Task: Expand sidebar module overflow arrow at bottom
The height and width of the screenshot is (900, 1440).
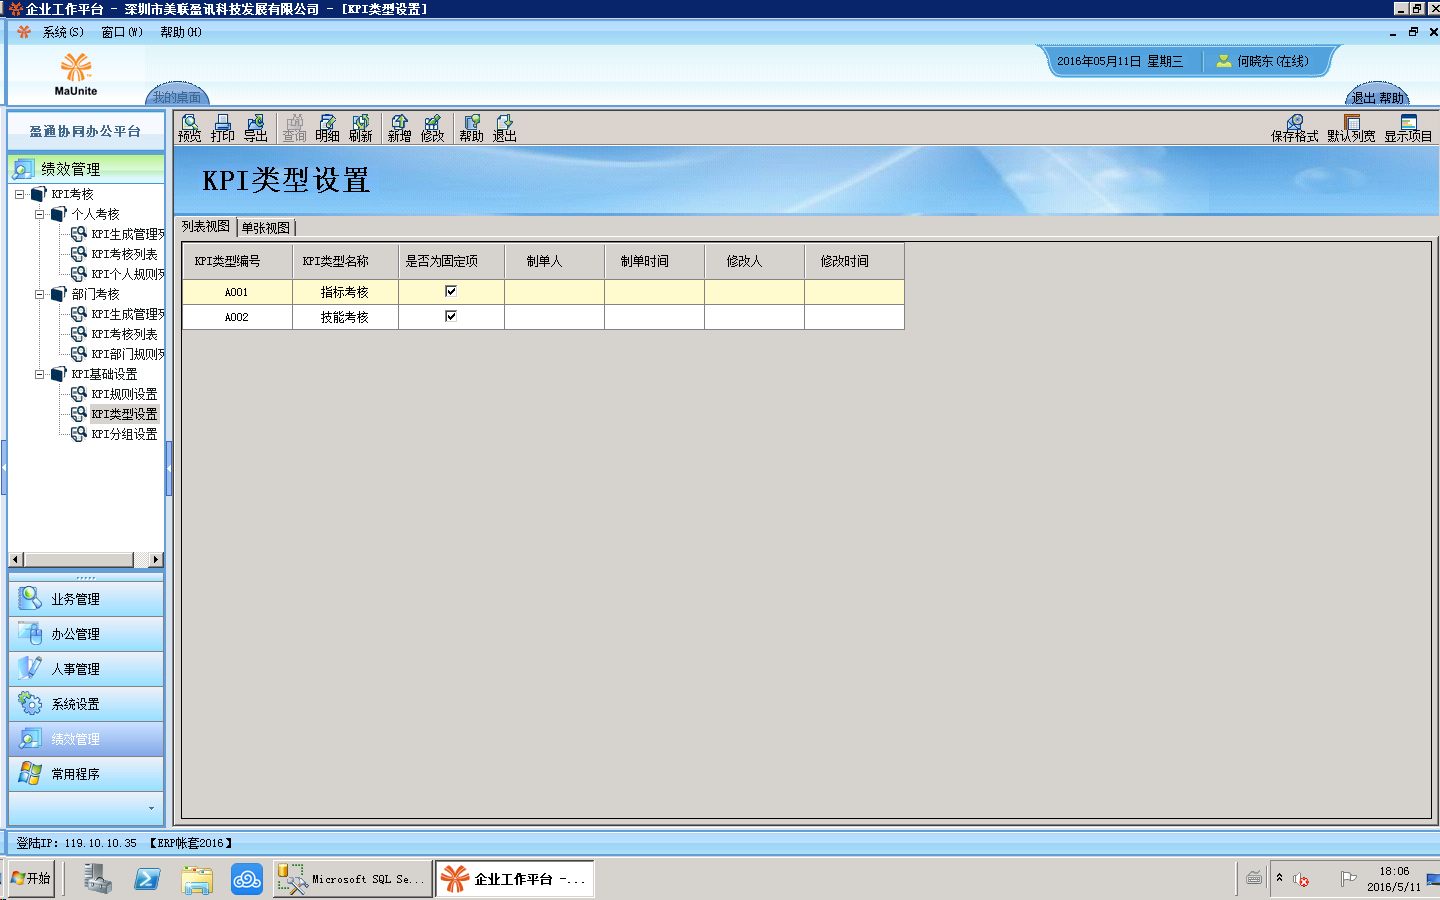Action: coord(151,808)
